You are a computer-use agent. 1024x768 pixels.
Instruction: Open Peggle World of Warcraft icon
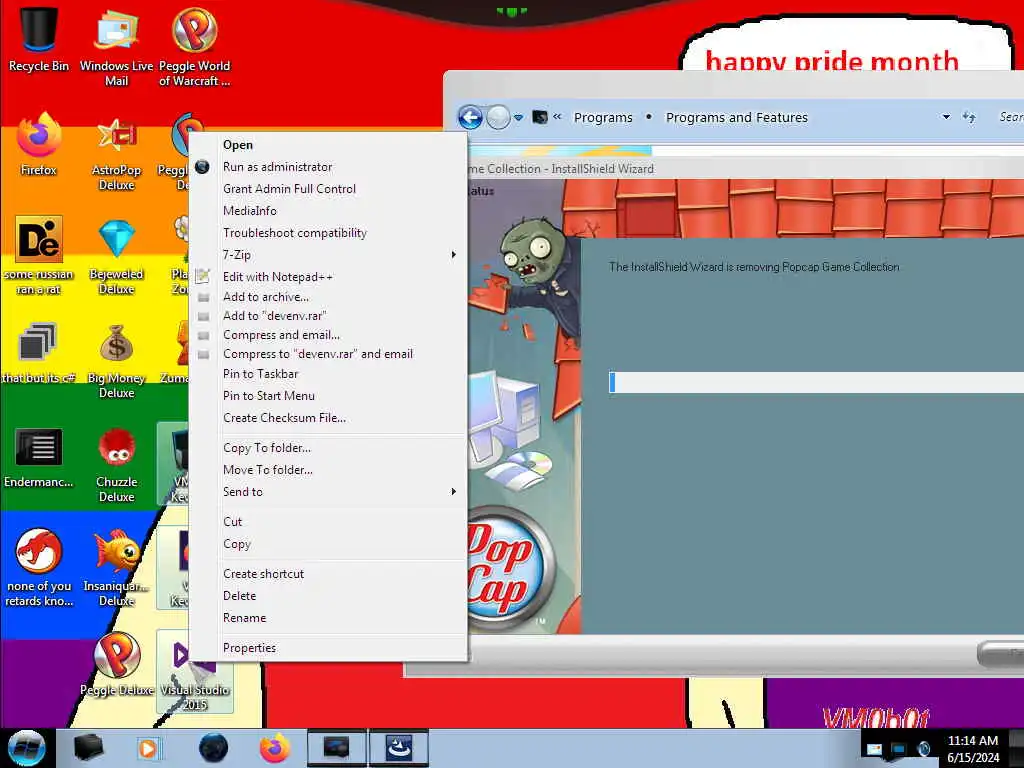195,46
